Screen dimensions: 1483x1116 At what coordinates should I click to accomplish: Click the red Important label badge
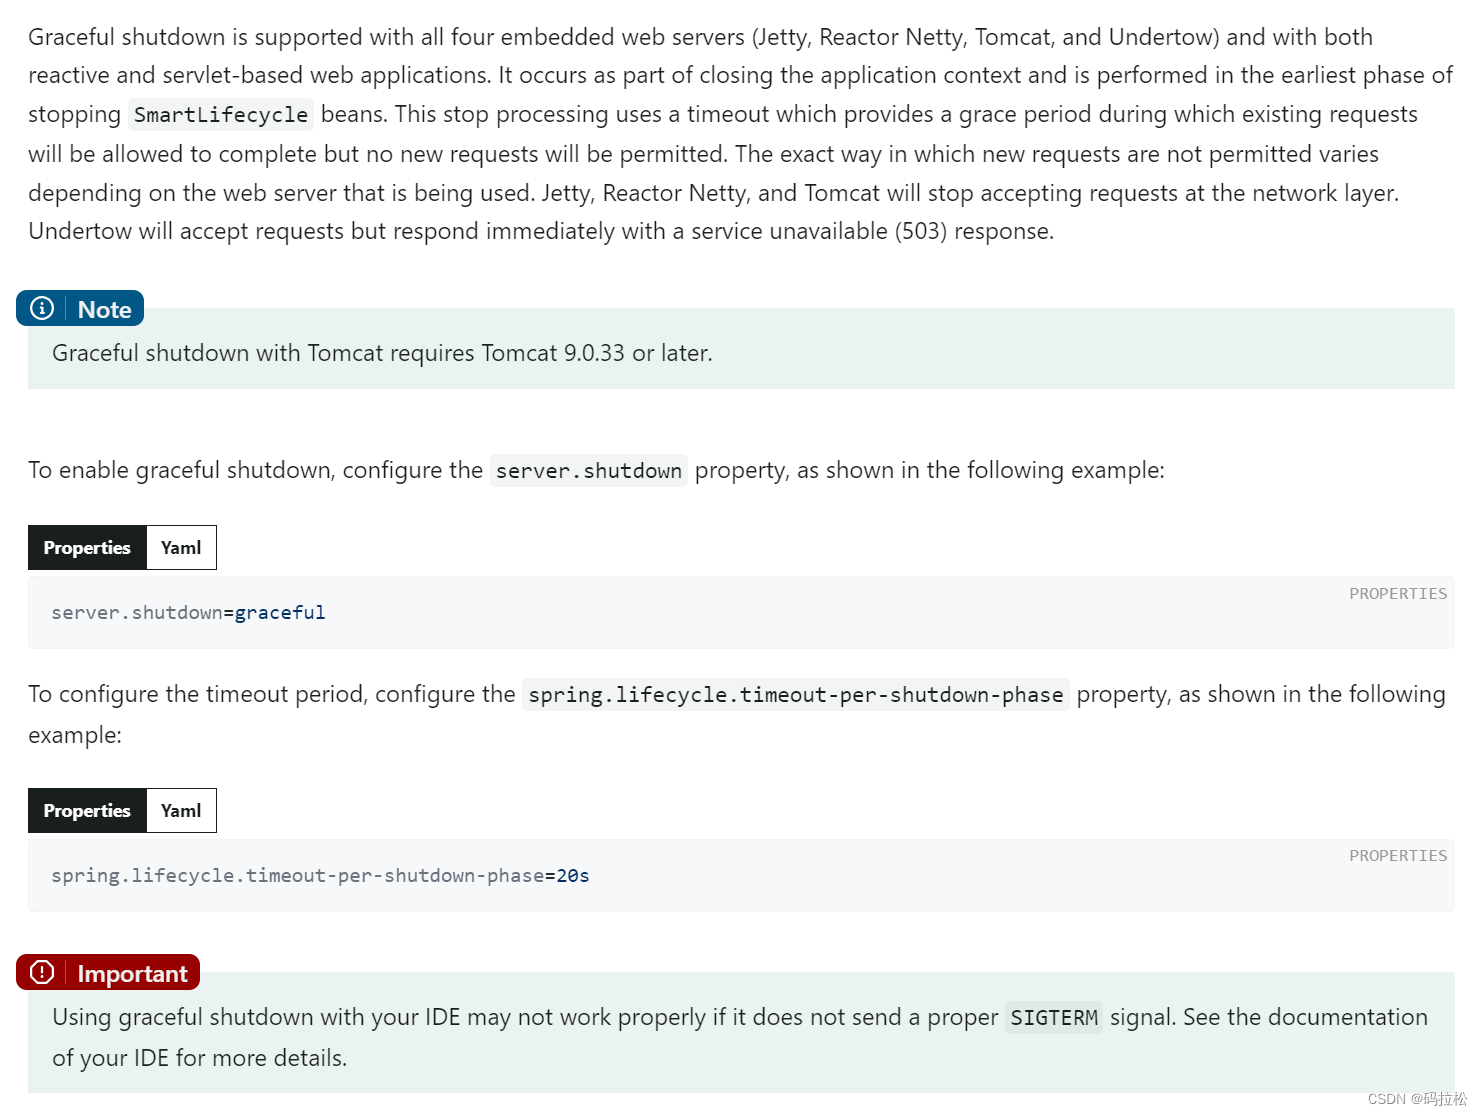[x=108, y=972]
